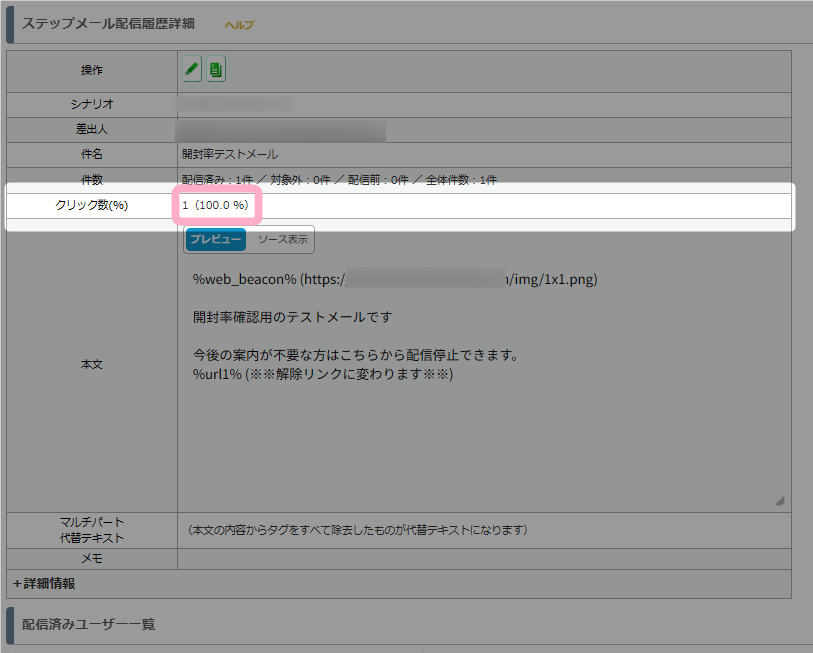
Task: Click the マルチパート代替テキスト description text
Action: click(x=358, y=529)
